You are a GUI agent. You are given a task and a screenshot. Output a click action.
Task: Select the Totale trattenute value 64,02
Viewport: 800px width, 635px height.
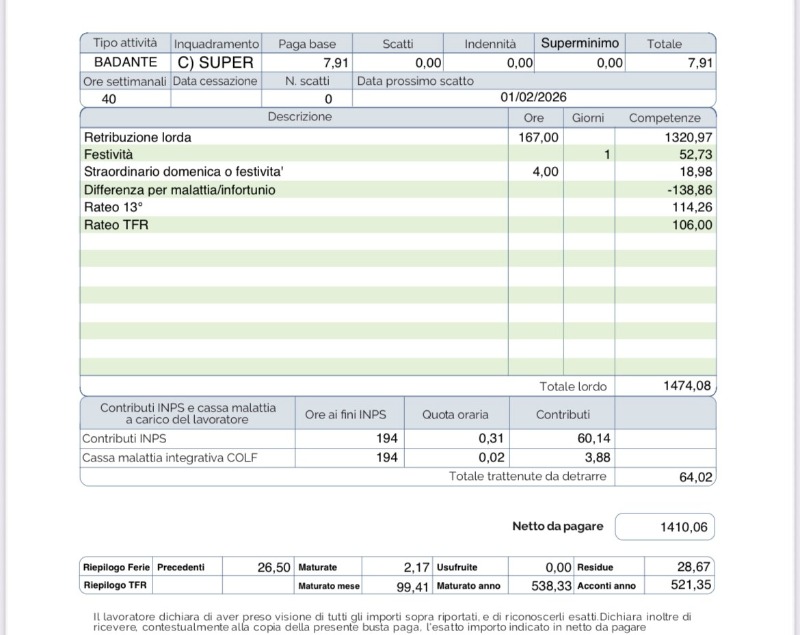(695, 478)
